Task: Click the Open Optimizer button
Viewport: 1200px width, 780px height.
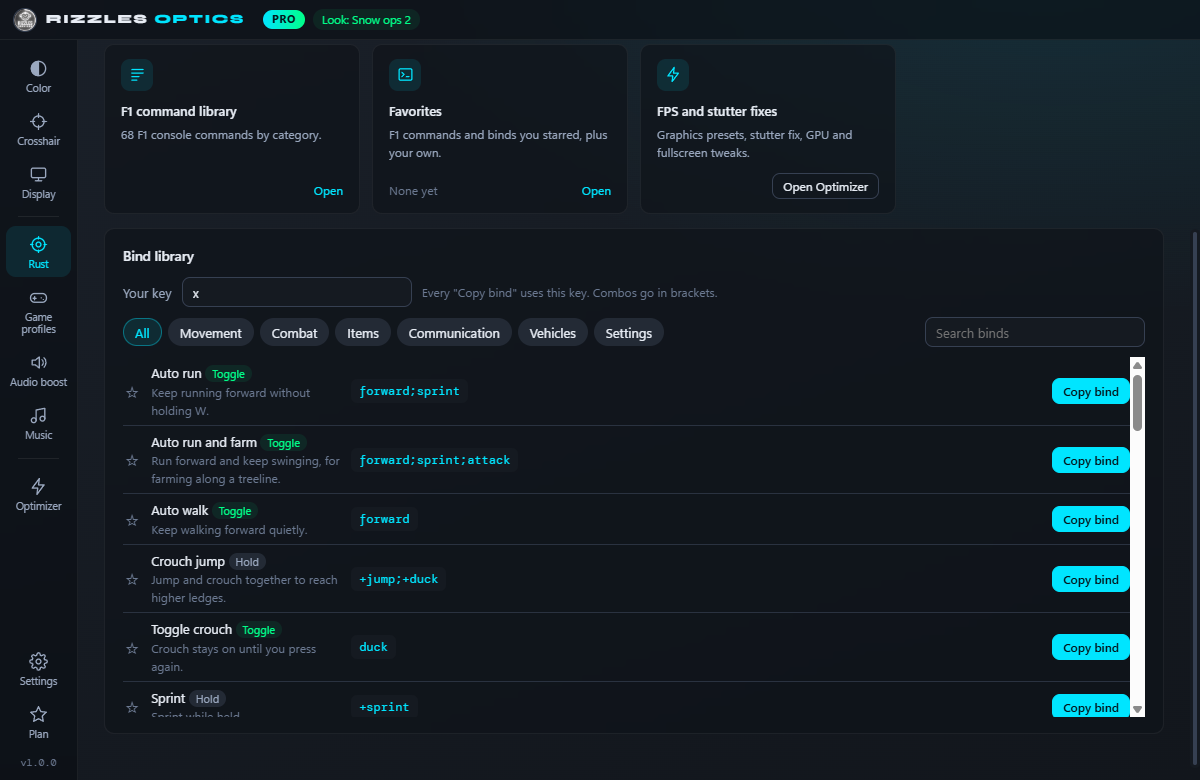Action: pyautogui.click(x=825, y=187)
